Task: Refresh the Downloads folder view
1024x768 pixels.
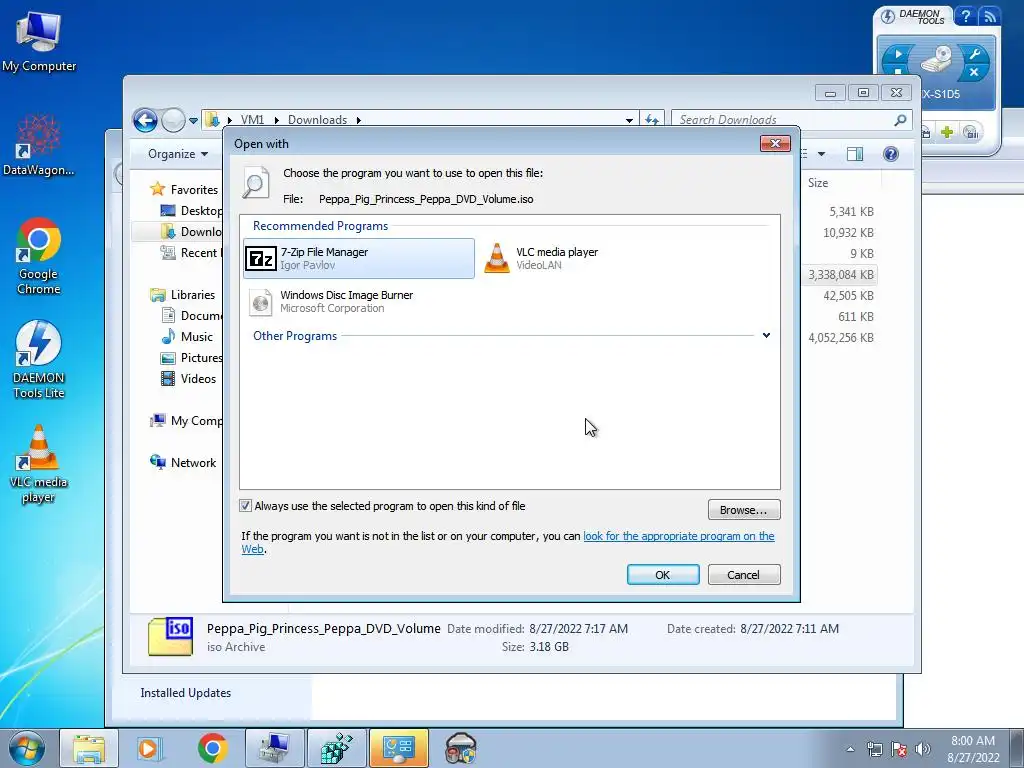Action: click(652, 120)
